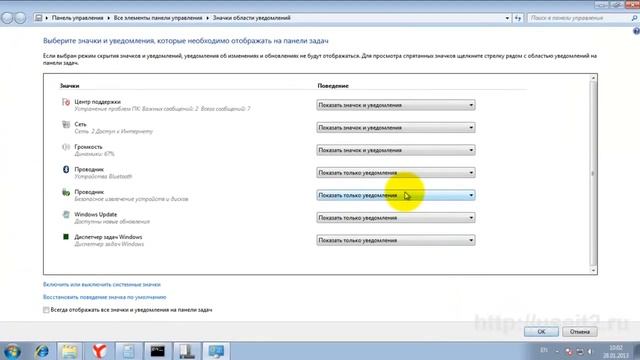Click the Громкость speaker icon in list
The width and height of the screenshot is (640, 360).
[x=66, y=147]
